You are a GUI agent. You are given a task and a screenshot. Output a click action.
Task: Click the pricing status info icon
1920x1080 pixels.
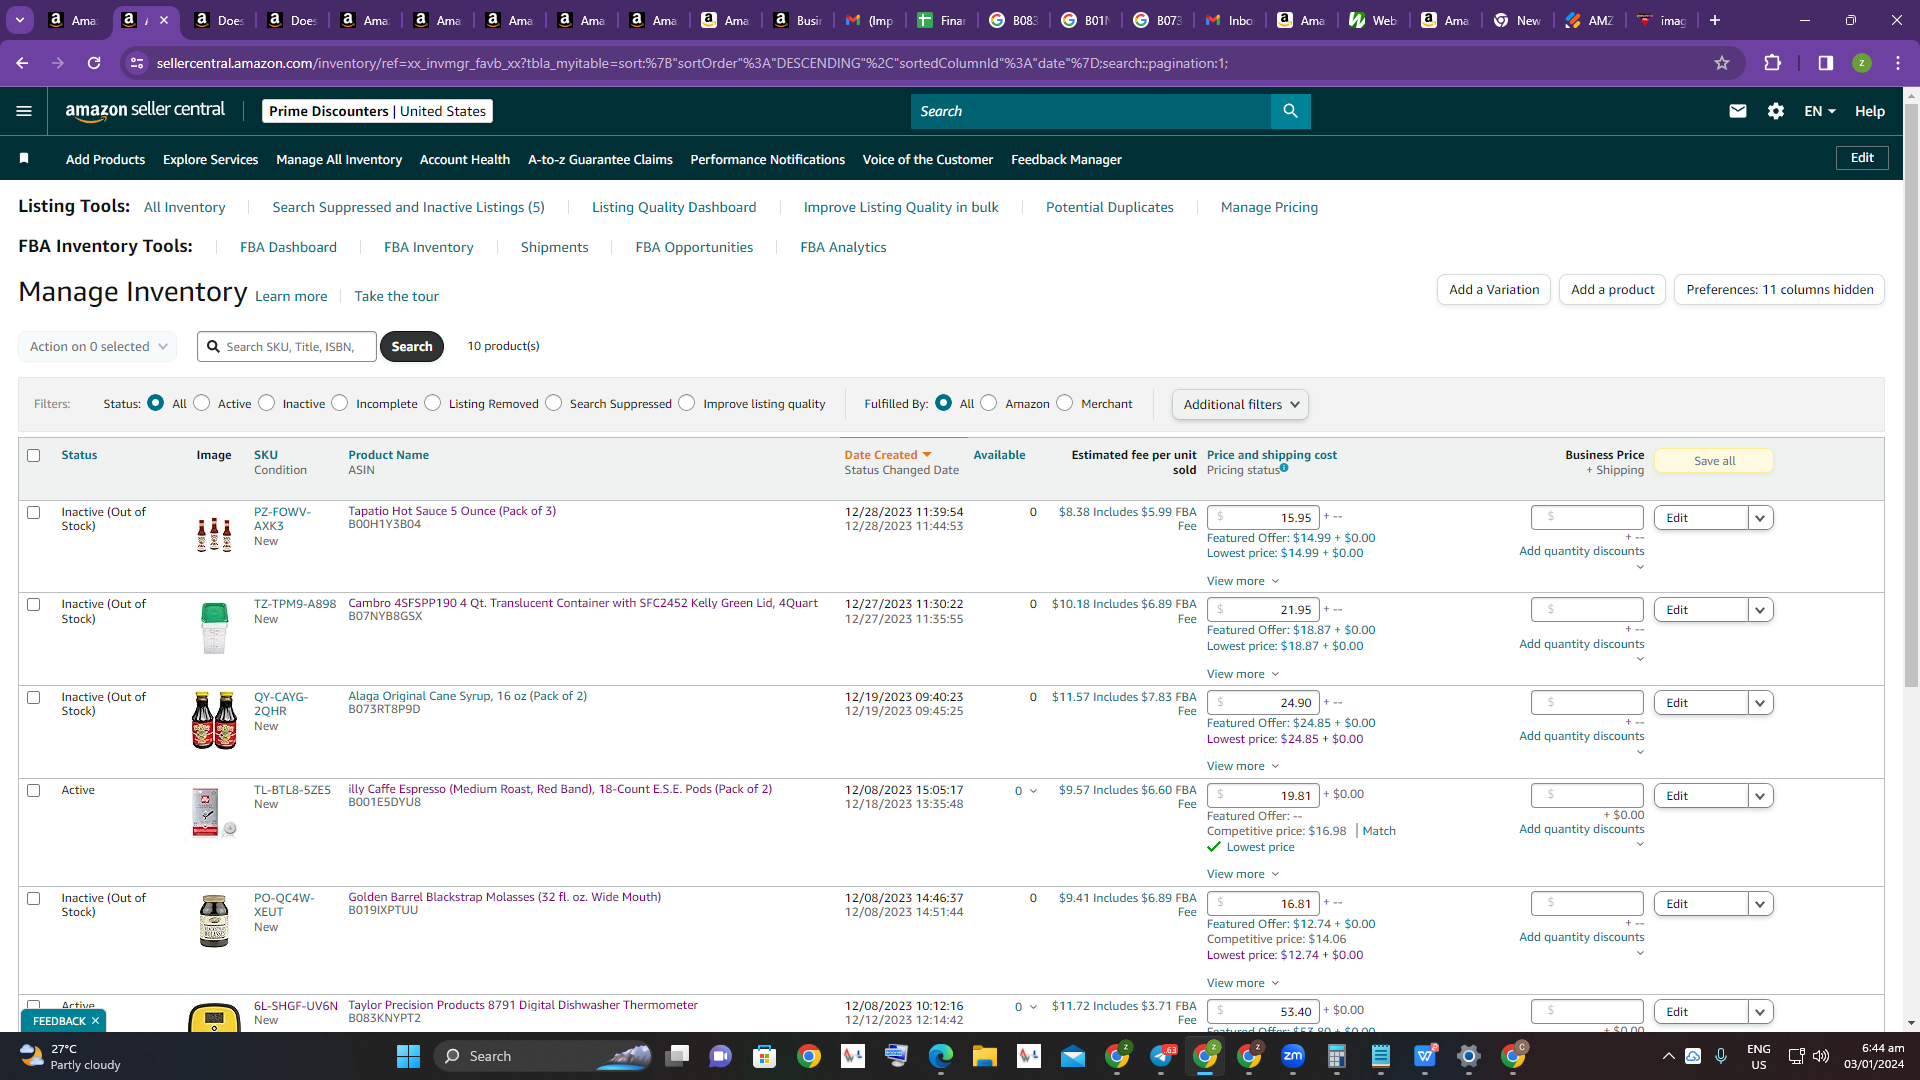[1284, 468]
